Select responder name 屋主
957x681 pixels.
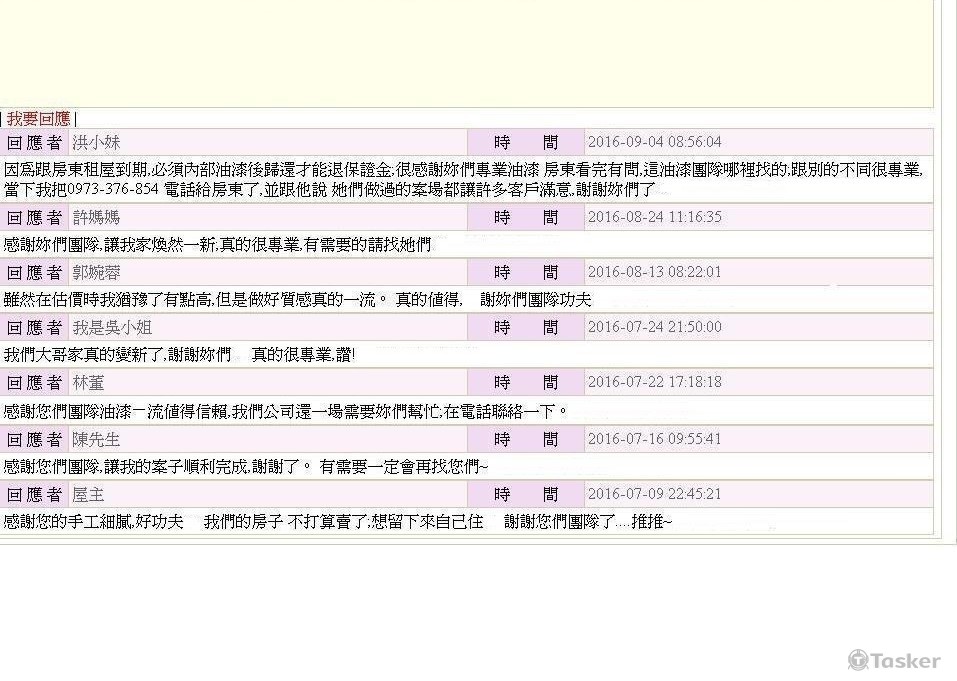point(88,494)
